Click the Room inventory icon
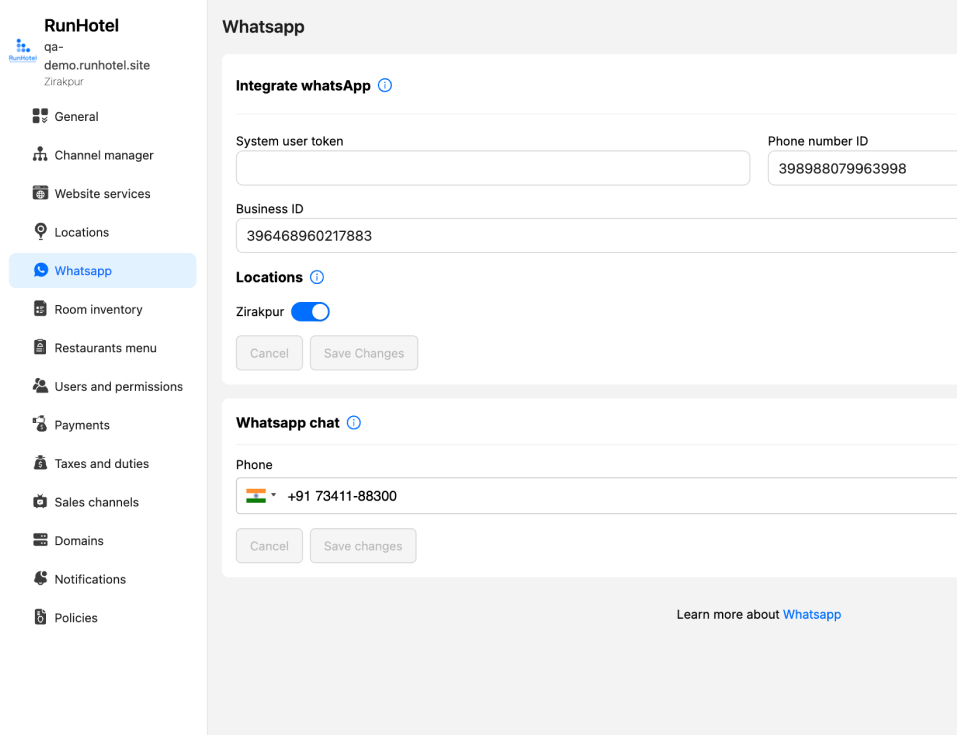Screen dimensions: 957x735 pos(40,309)
